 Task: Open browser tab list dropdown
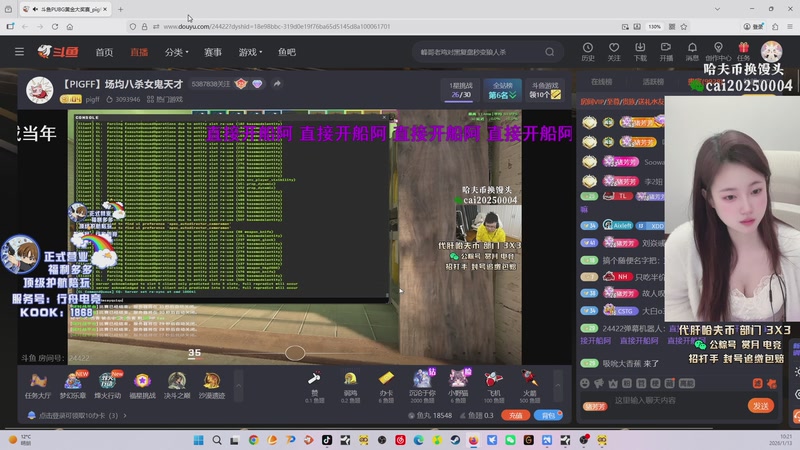point(717,9)
